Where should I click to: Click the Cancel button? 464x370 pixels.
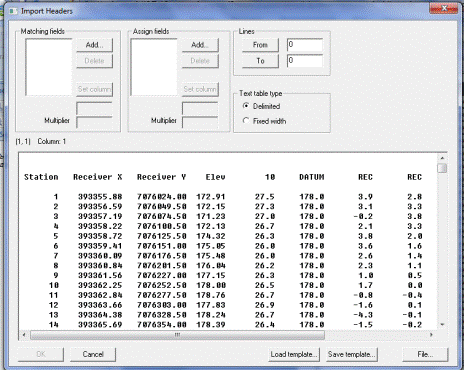(x=93, y=354)
